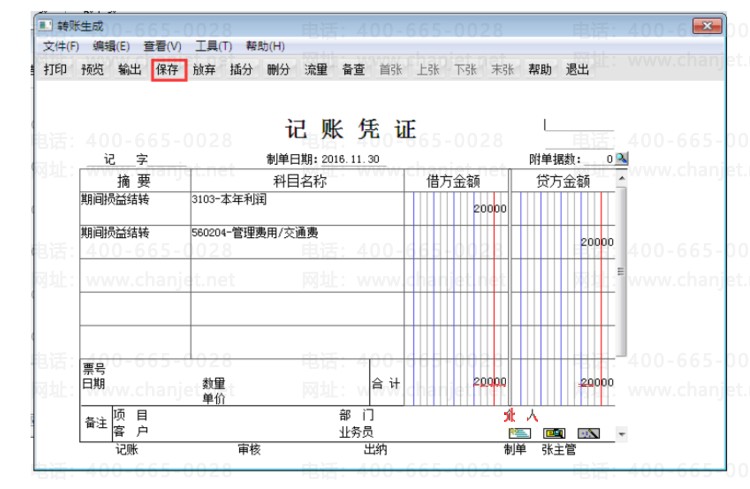The image size is (750, 489).
Task: Click 退出 to exit the window
Action: point(577,70)
